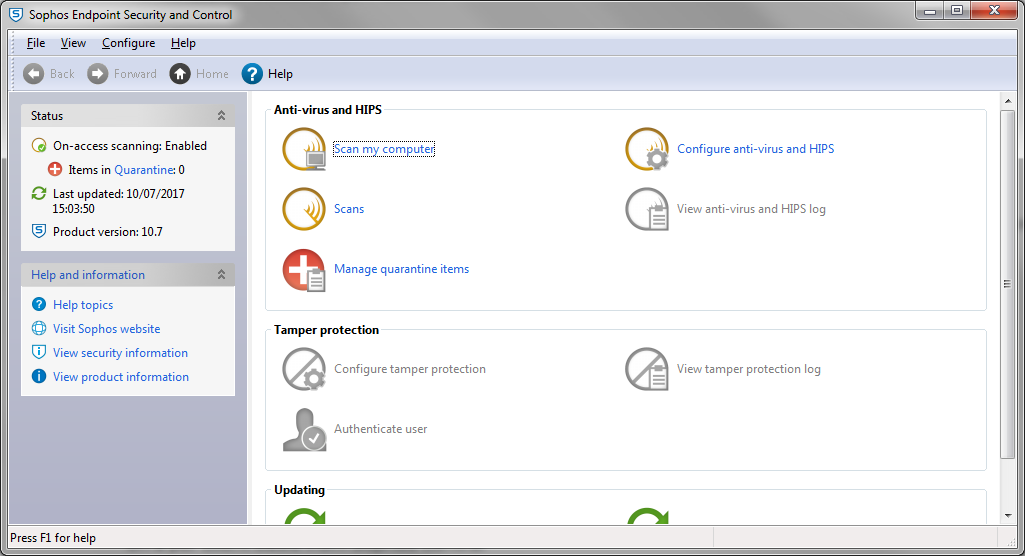Maximize the Sophos window
Screen dimensions: 1025x556
[957, 11]
